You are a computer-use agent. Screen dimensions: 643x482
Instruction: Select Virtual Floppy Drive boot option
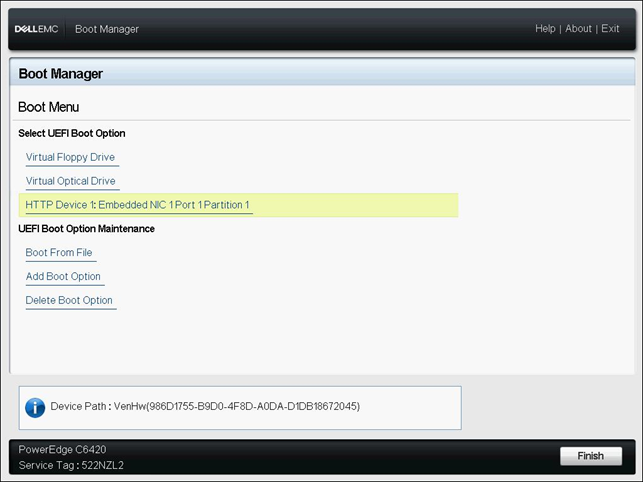coord(70,158)
